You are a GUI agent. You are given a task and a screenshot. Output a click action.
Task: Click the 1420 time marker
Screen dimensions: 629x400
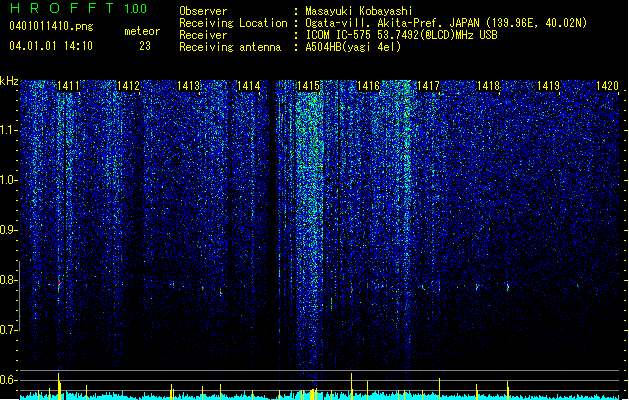[607, 85]
